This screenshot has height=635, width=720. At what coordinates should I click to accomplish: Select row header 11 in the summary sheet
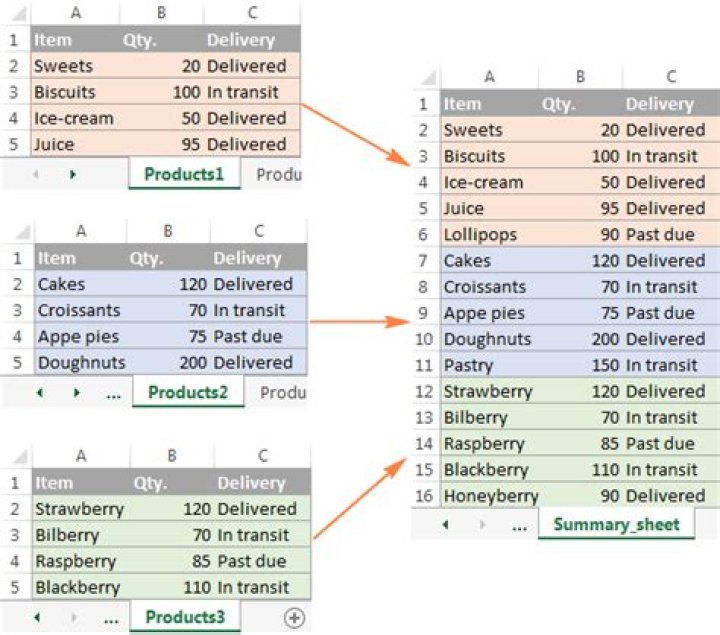(424, 366)
